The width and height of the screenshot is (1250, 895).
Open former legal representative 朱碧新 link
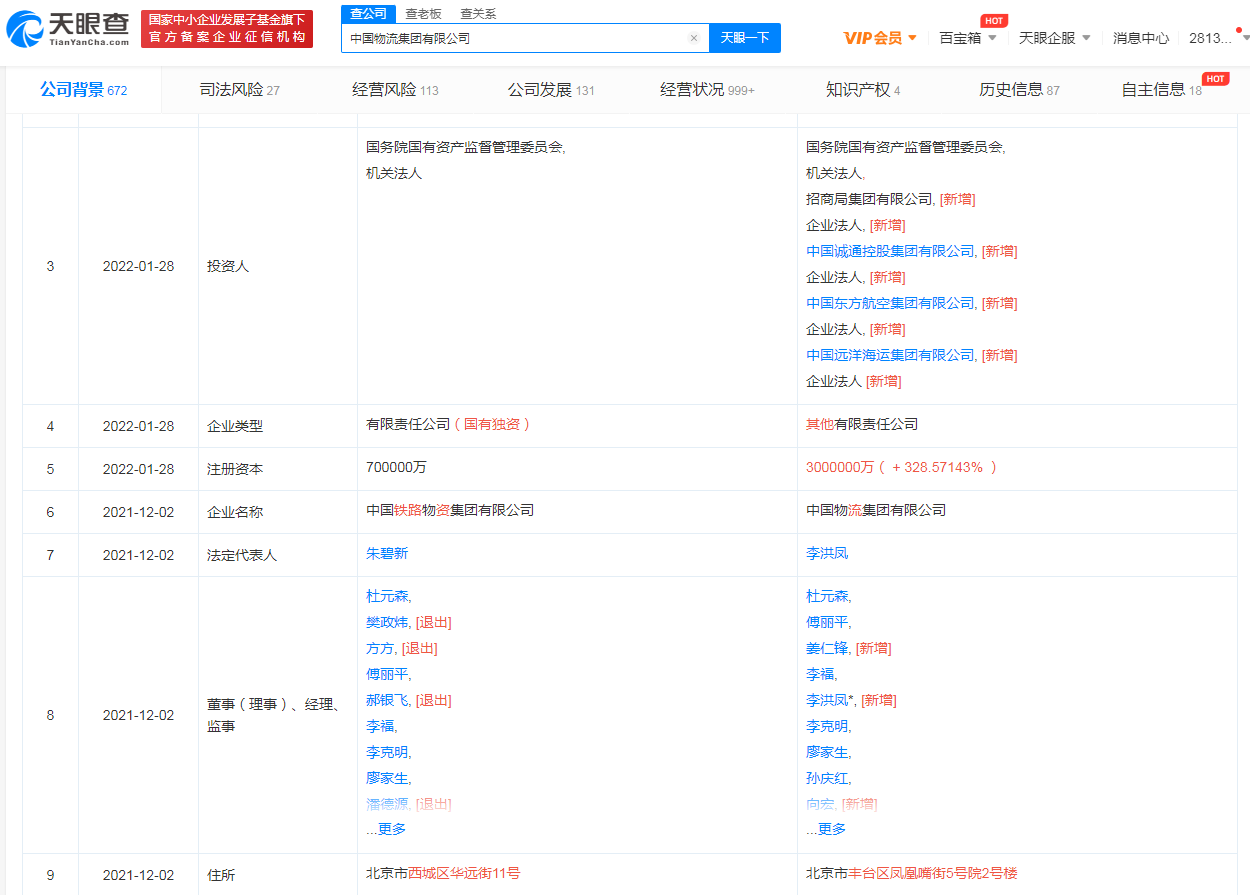click(x=387, y=553)
